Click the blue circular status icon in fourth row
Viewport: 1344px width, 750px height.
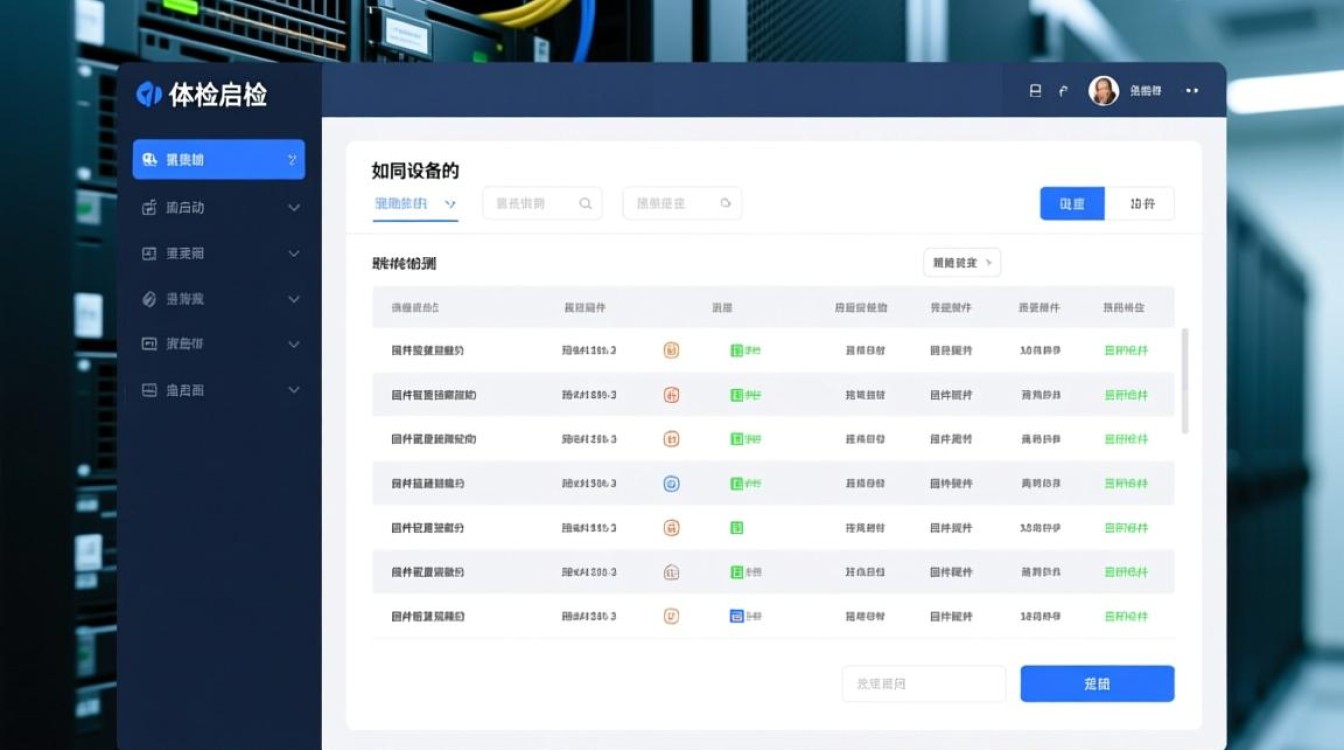(671, 483)
